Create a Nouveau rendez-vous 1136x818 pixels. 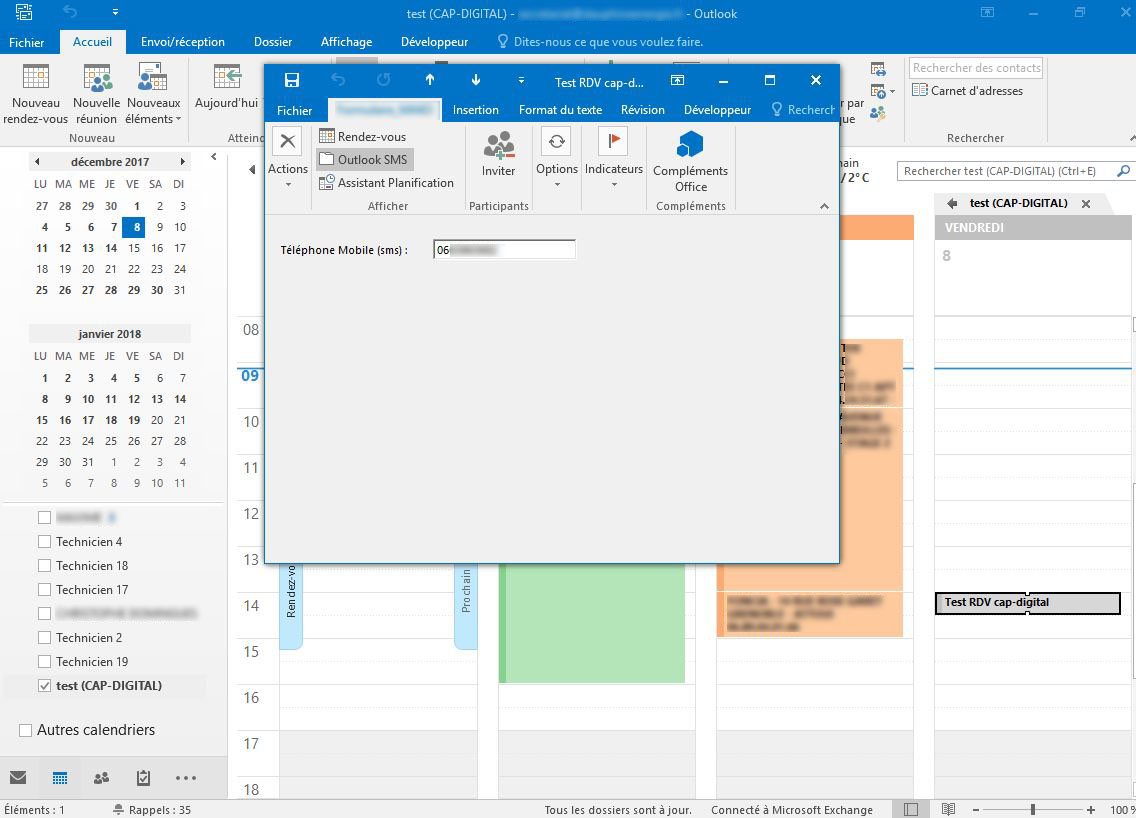[x=36, y=94]
